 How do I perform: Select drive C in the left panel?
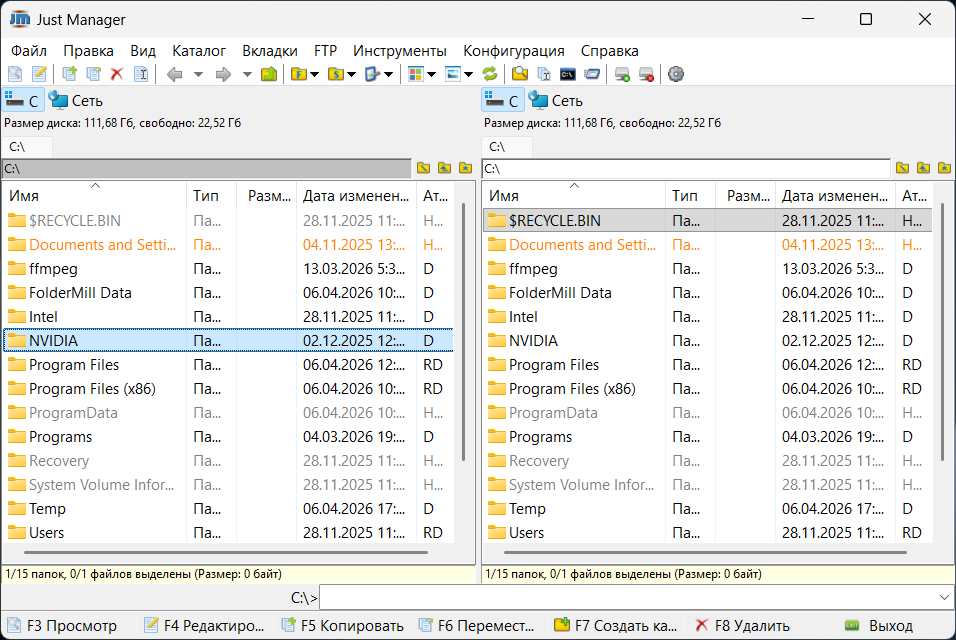[23, 101]
